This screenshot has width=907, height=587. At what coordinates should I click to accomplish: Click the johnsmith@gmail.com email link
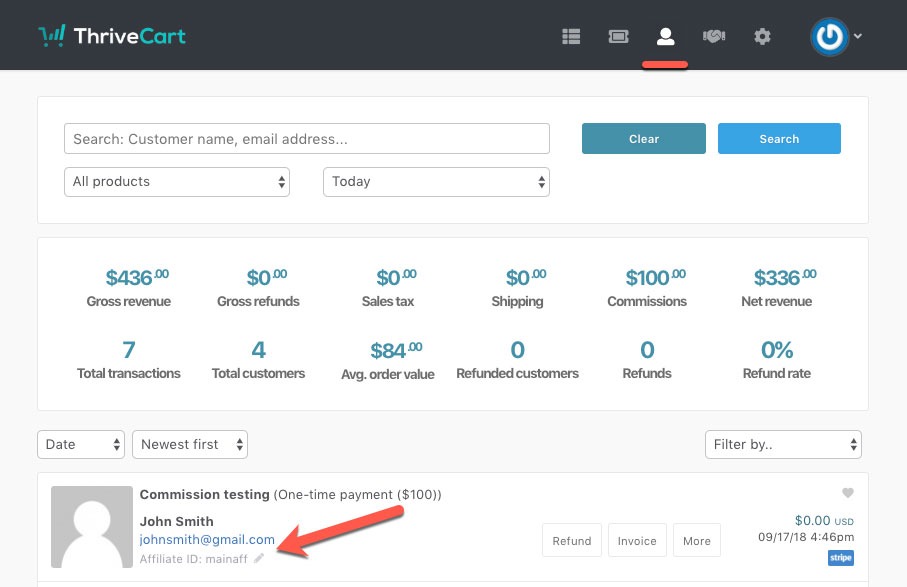point(207,540)
